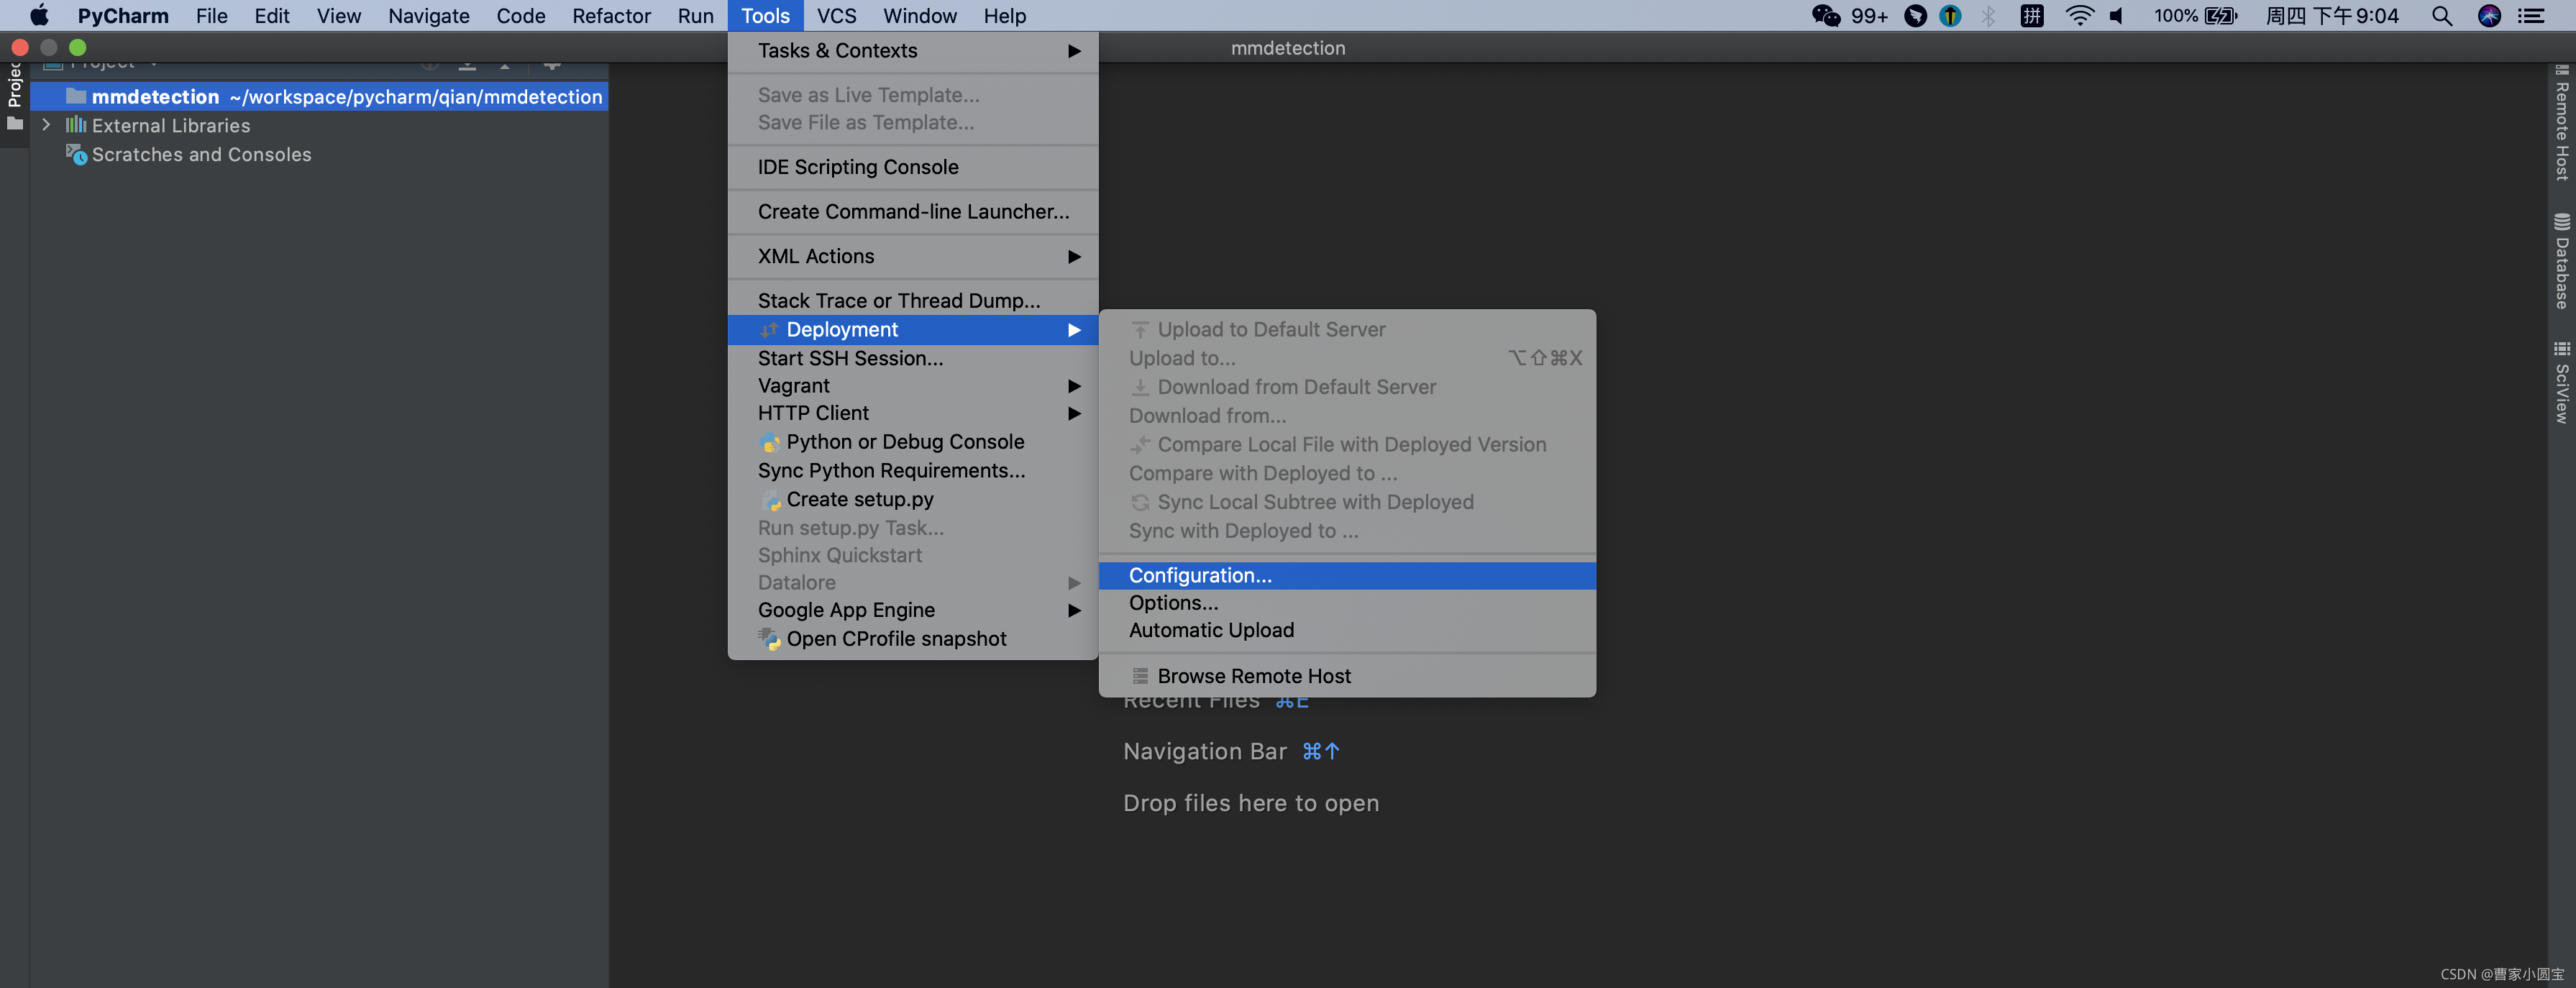Screen dimensions: 2576x988
Task: Open Spotlight search magnifier in menu bar
Action: tap(2441, 16)
